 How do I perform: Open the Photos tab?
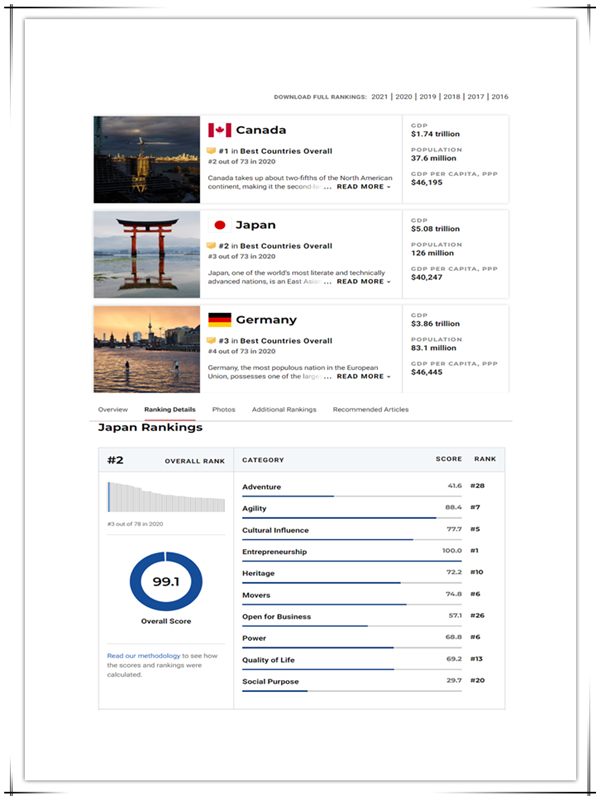(x=224, y=410)
